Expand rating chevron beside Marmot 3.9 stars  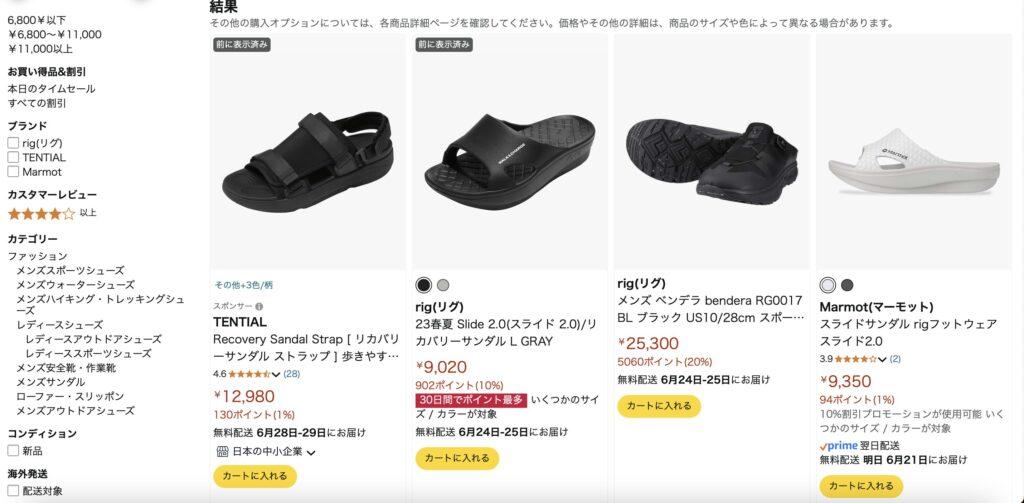[882, 359]
